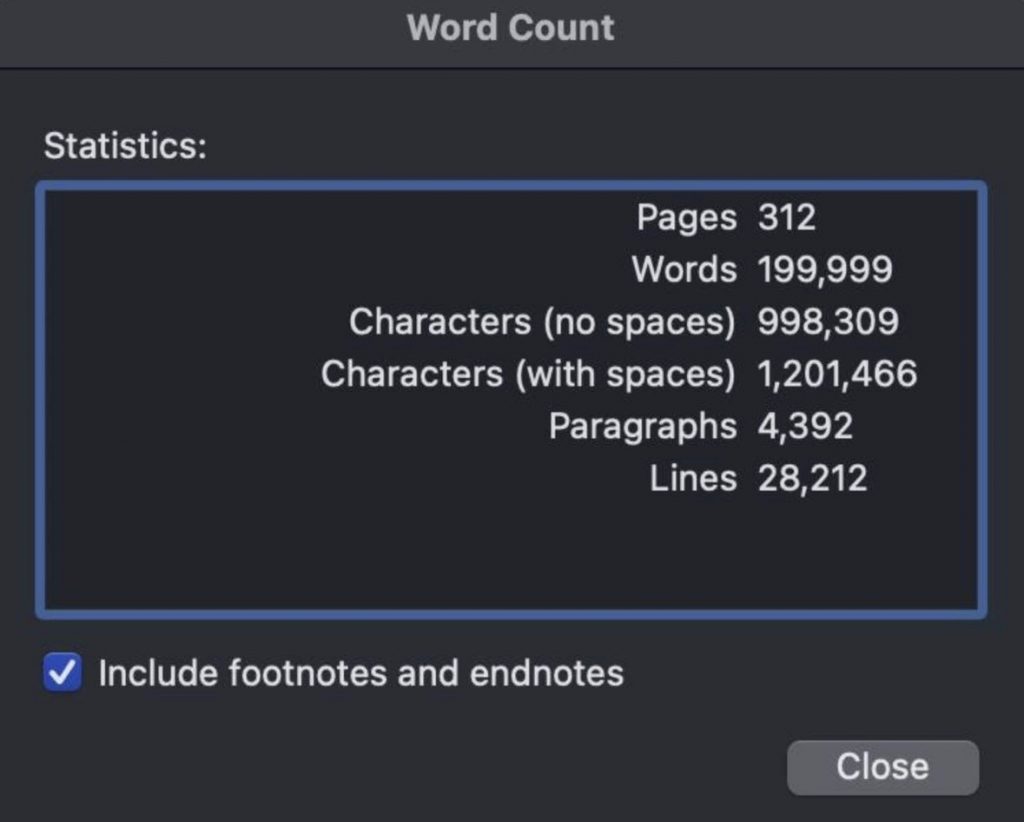Select the Paragraphs row label
The image size is (1024, 822).
642,426
